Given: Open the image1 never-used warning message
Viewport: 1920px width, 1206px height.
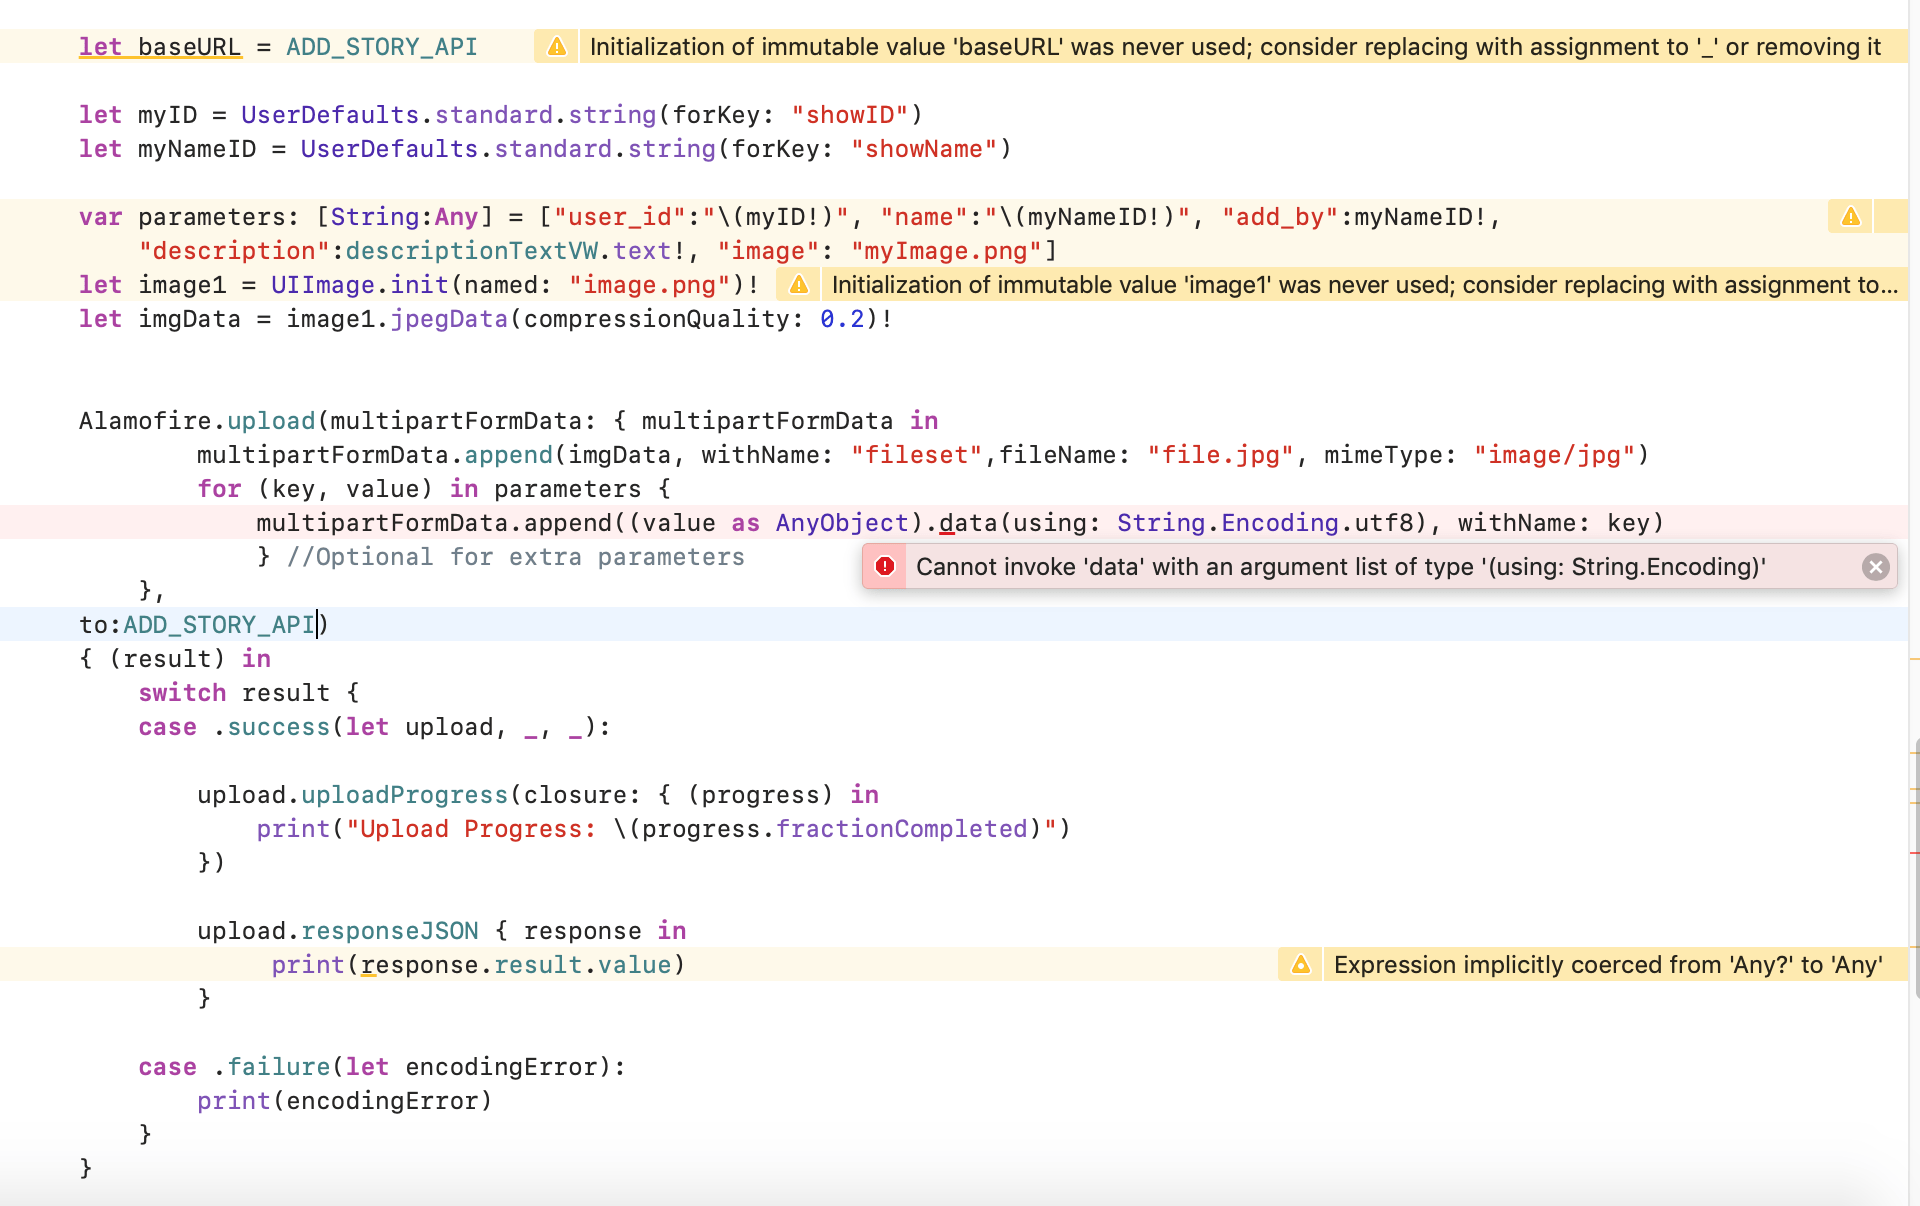Looking at the screenshot, I should click(1364, 285).
